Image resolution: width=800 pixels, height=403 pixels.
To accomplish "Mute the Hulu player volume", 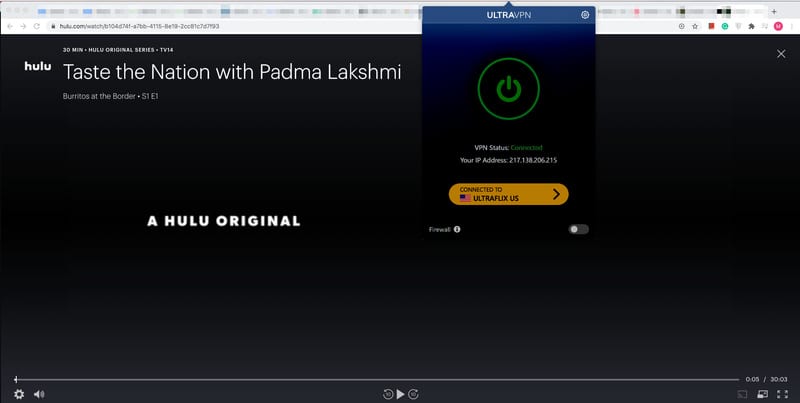I will 39,394.
